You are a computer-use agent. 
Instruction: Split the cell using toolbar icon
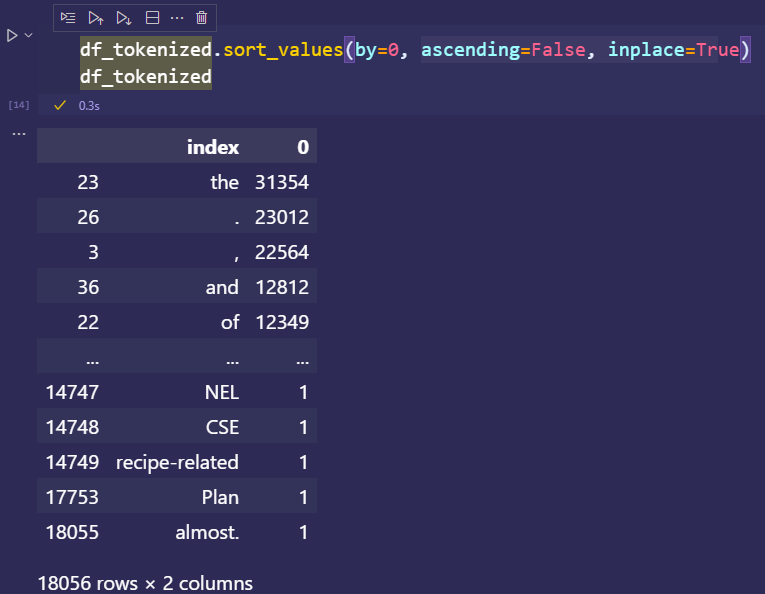pos(152,18)
